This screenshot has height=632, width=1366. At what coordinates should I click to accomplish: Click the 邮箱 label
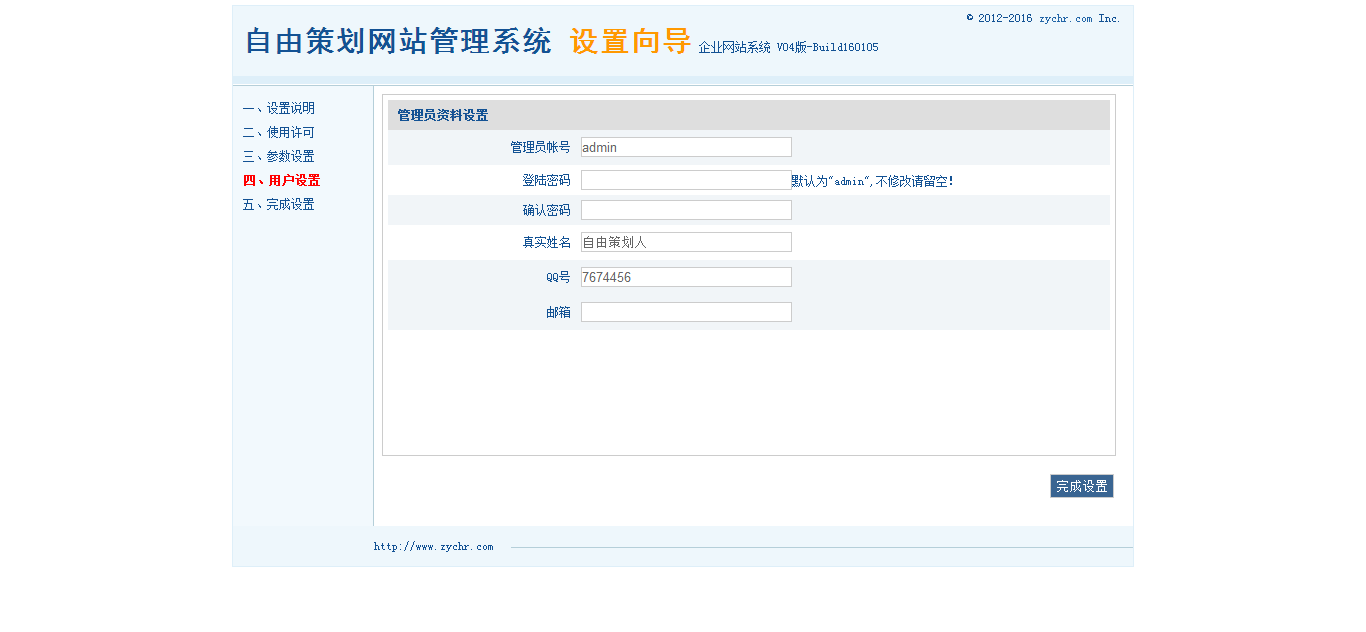pos(558,312)
